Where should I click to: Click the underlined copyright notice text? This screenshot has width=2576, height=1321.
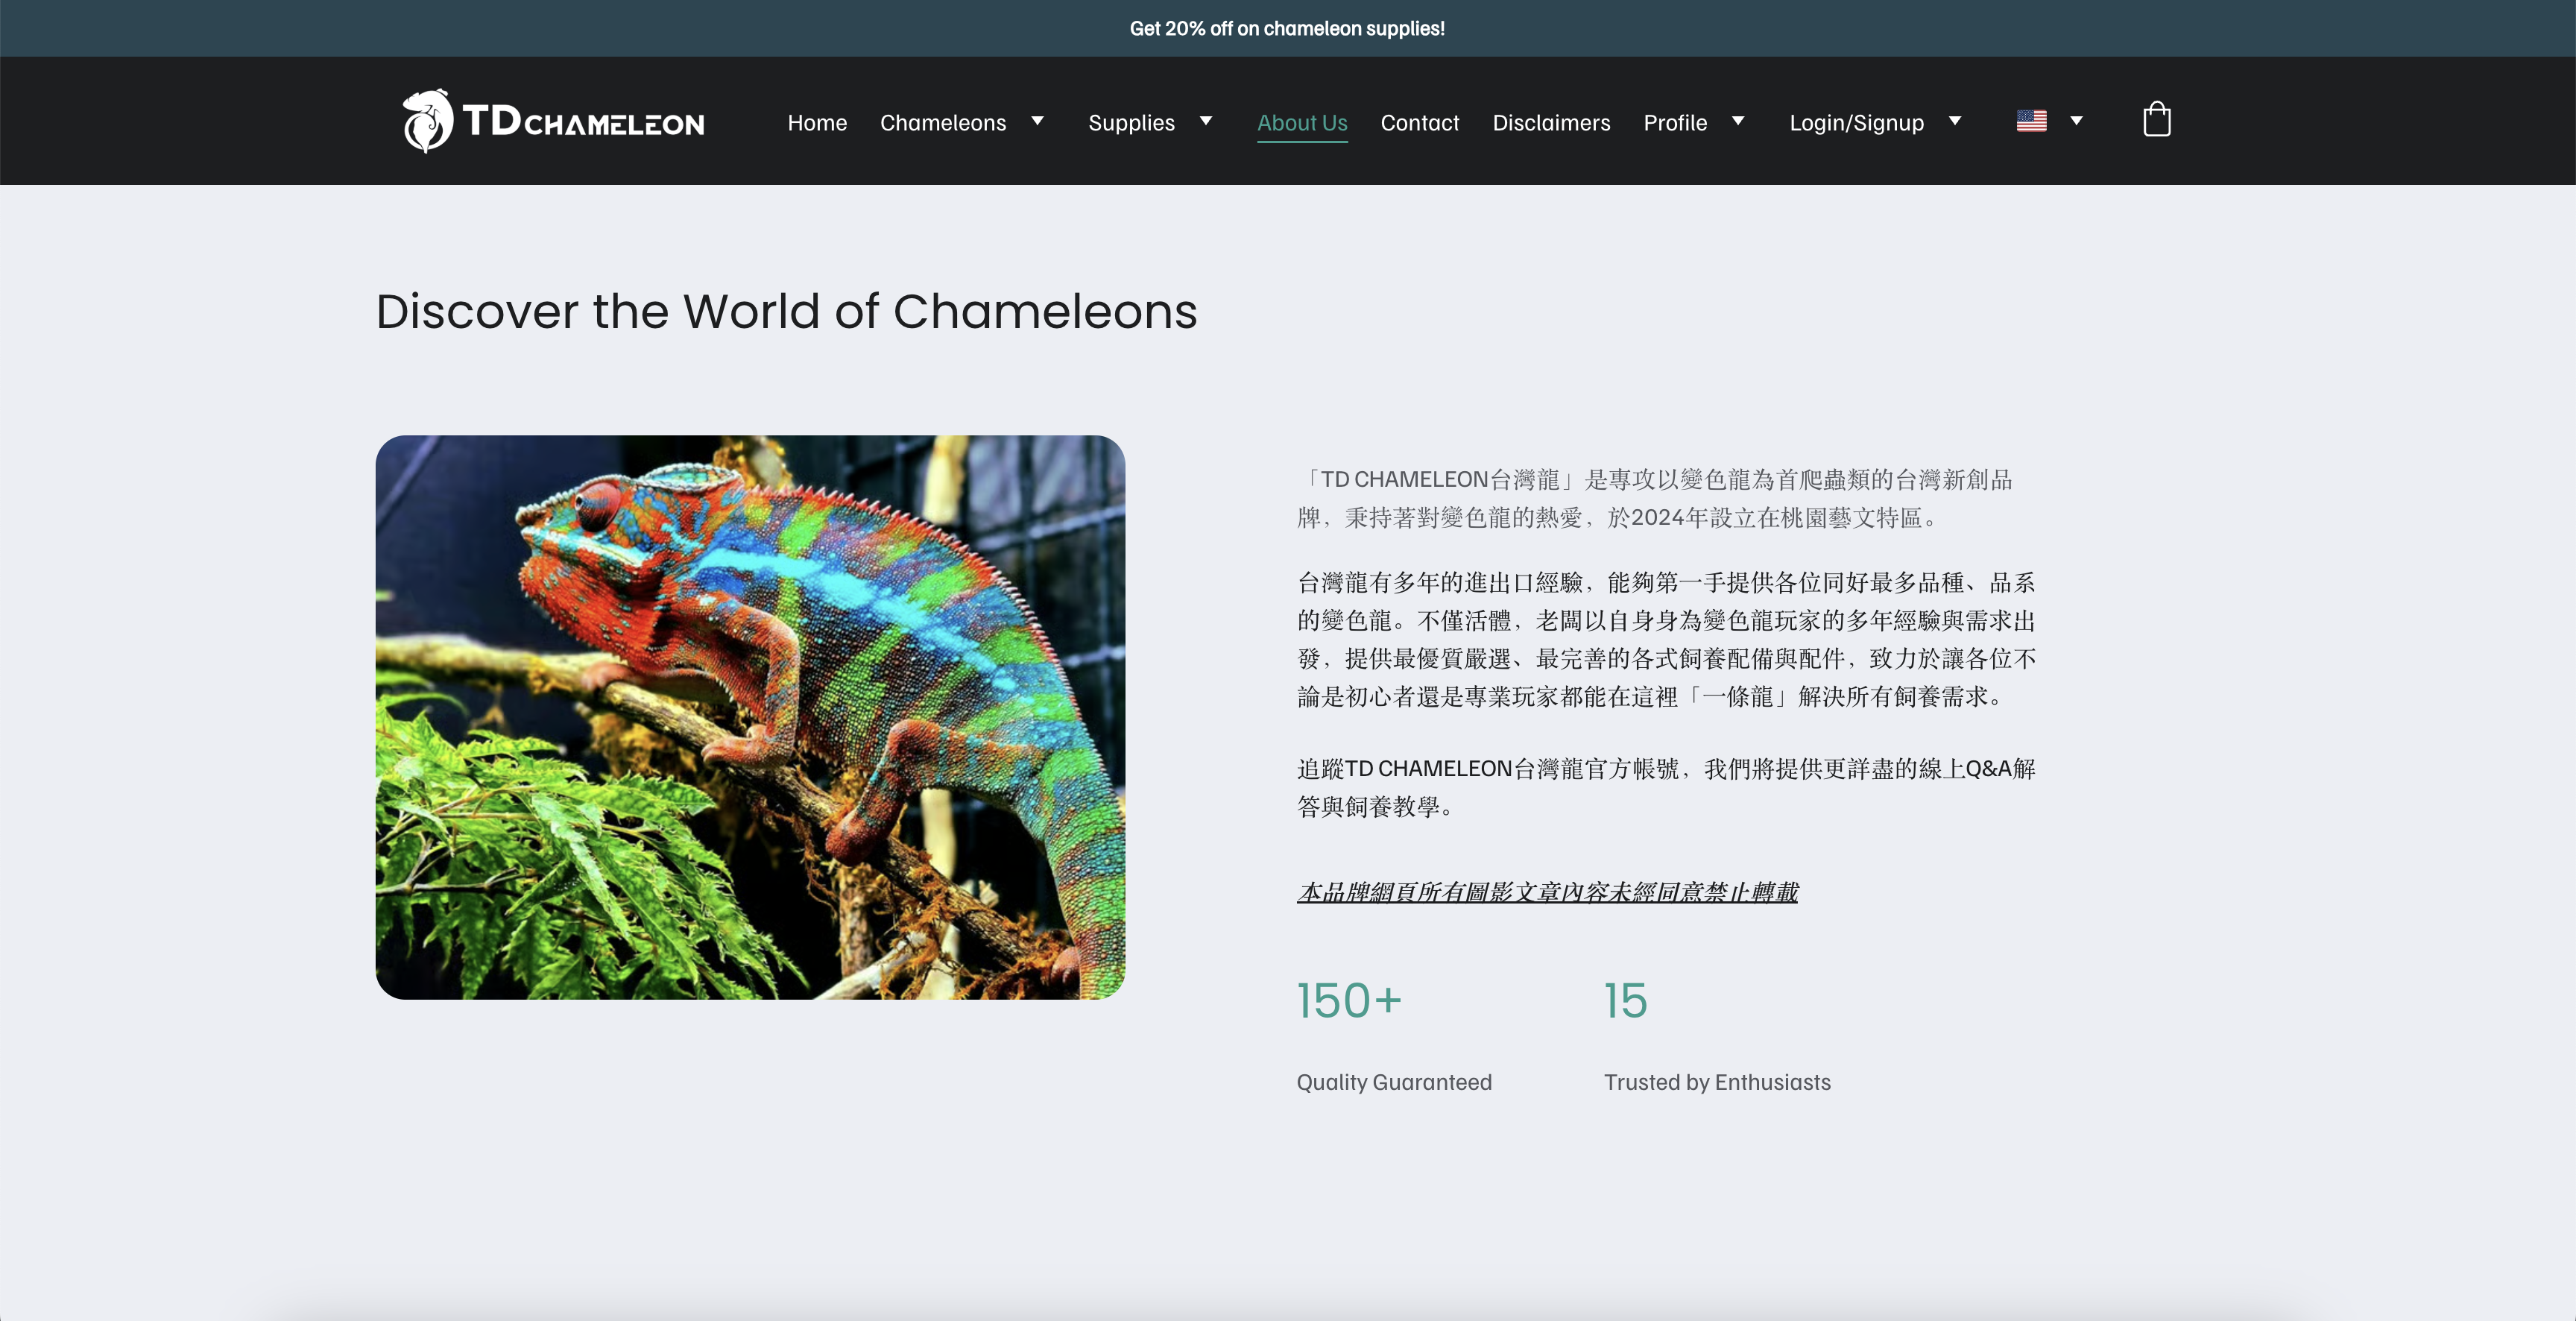1546,891
